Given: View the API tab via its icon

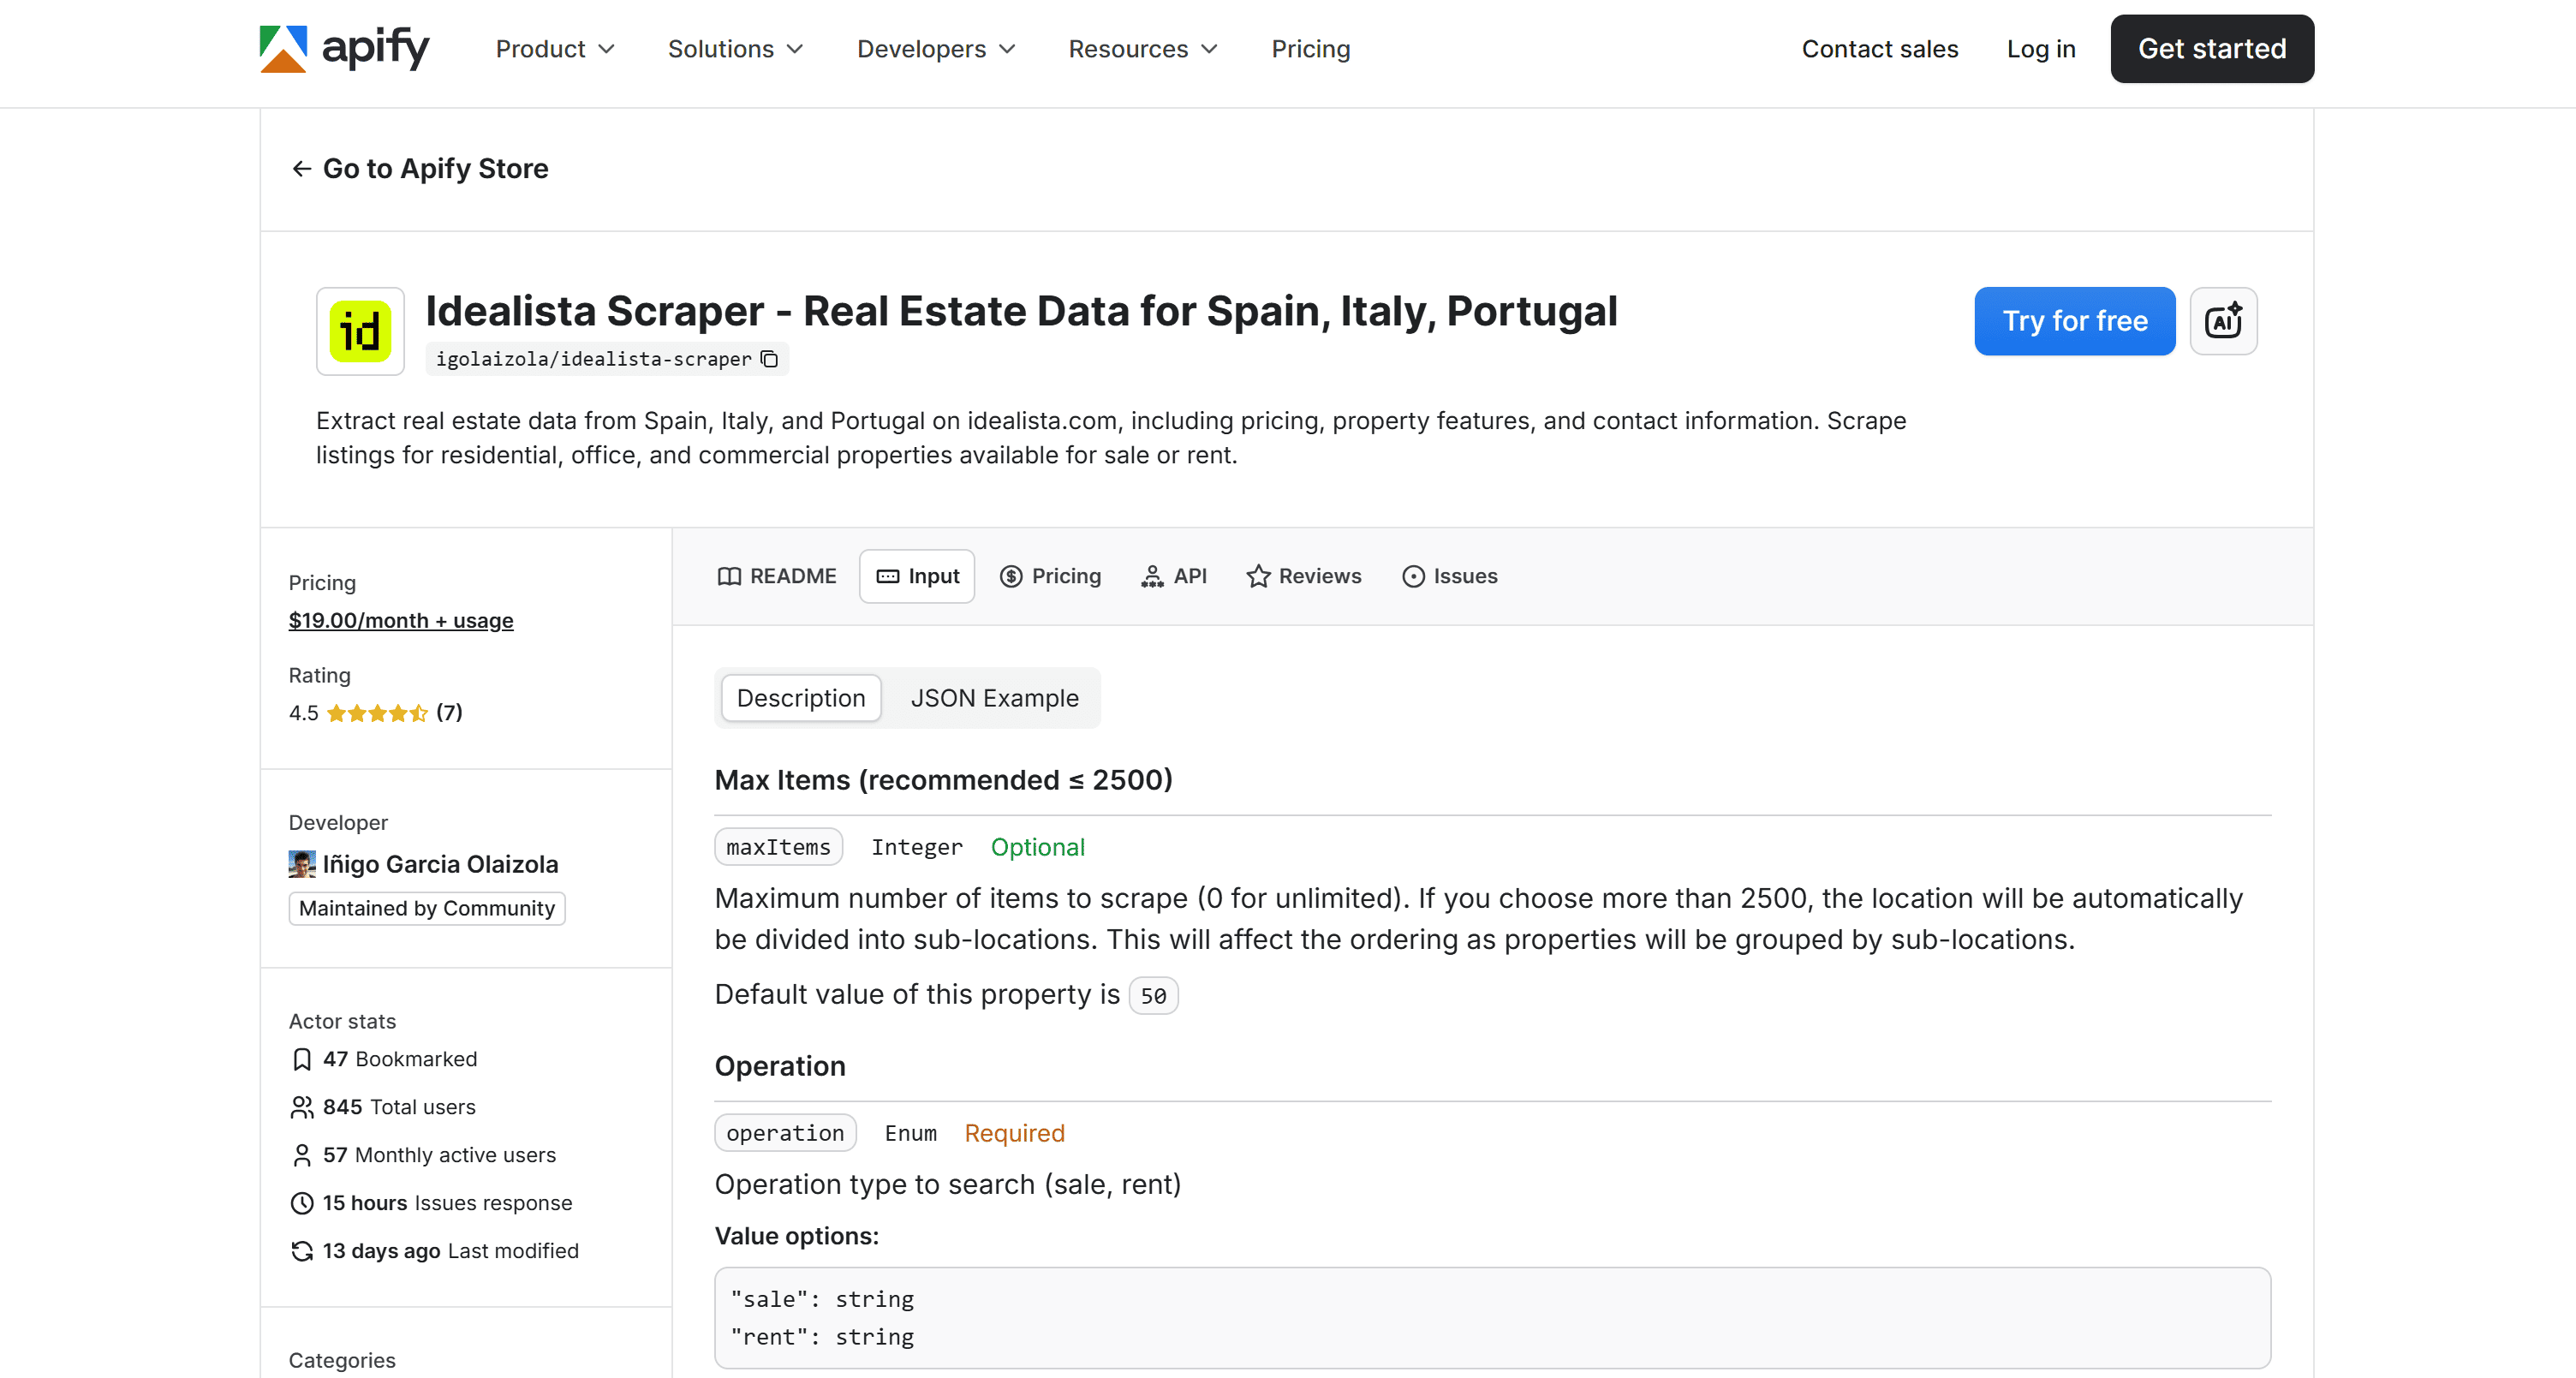Looking at the screenshot, I should pyautogui.click(x=1152, y=576).
